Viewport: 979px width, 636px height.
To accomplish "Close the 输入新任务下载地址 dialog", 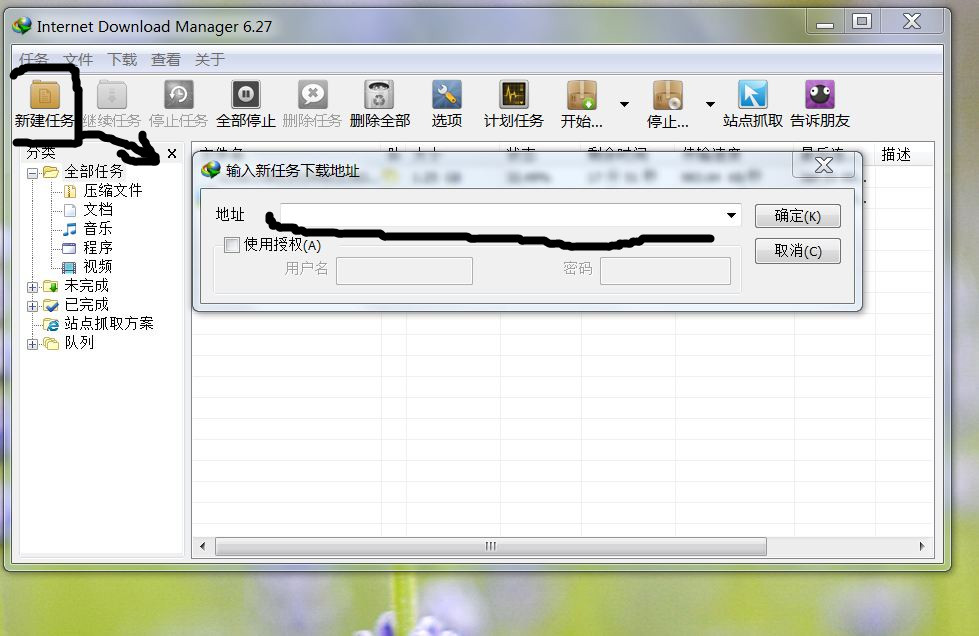I will 824,165.
